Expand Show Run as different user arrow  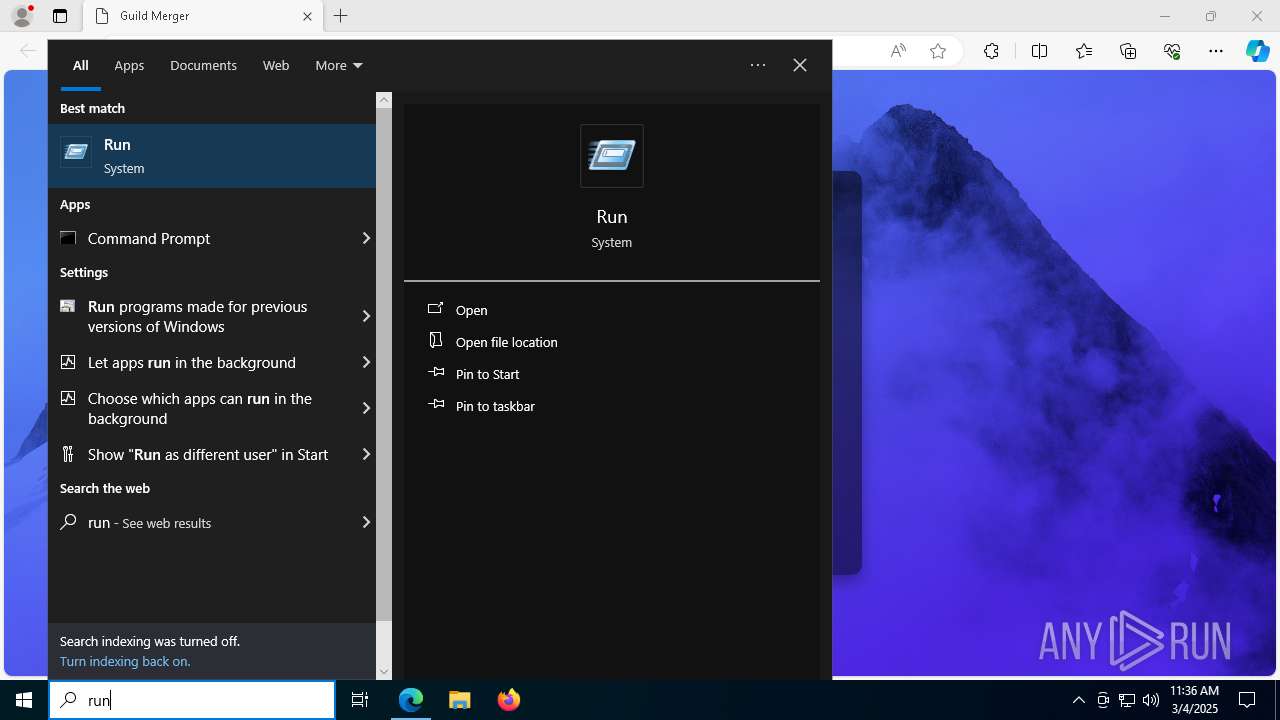(366, 454)
